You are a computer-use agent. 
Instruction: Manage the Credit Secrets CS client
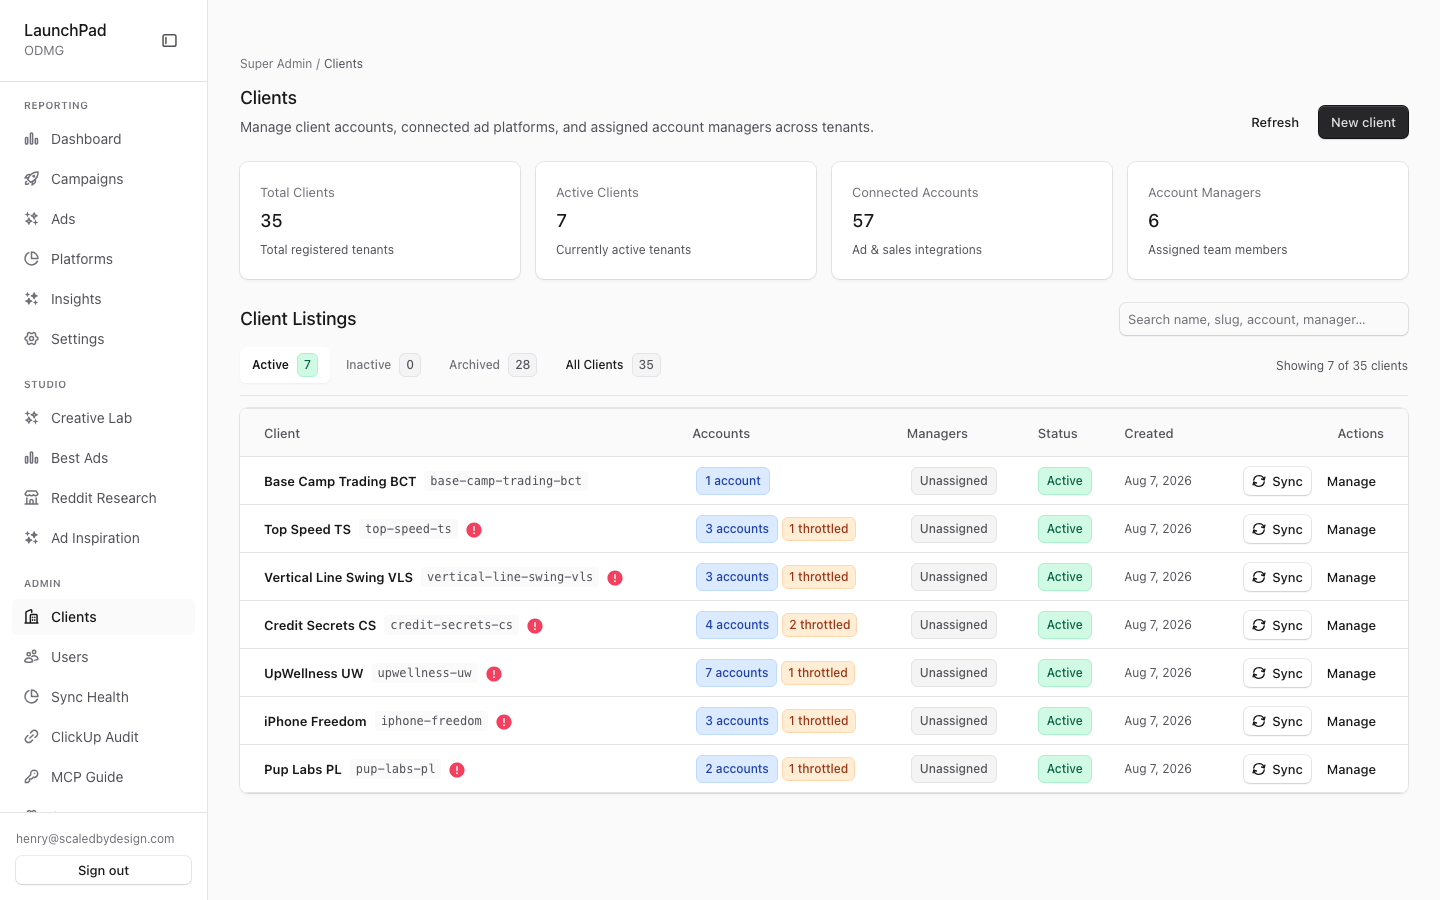pos(1351,625)
